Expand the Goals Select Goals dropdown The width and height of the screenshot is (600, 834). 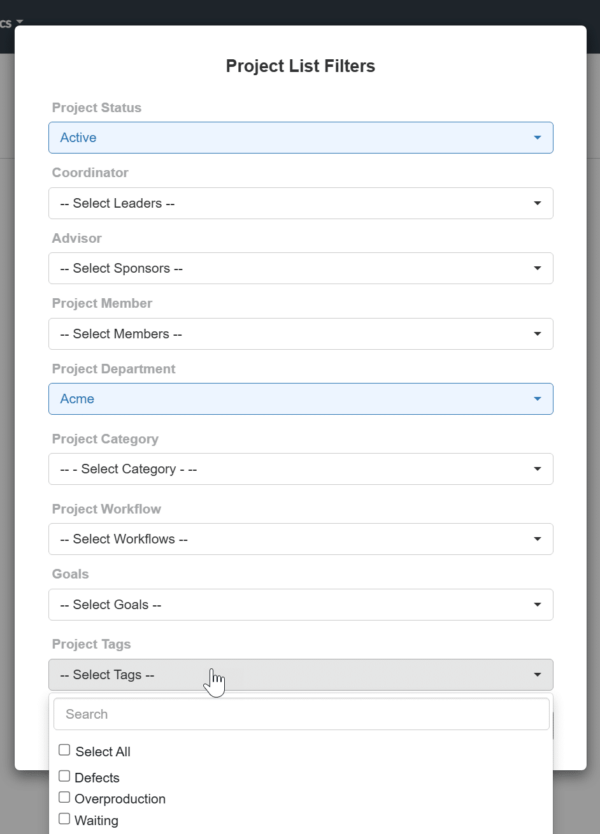(300, 605)
